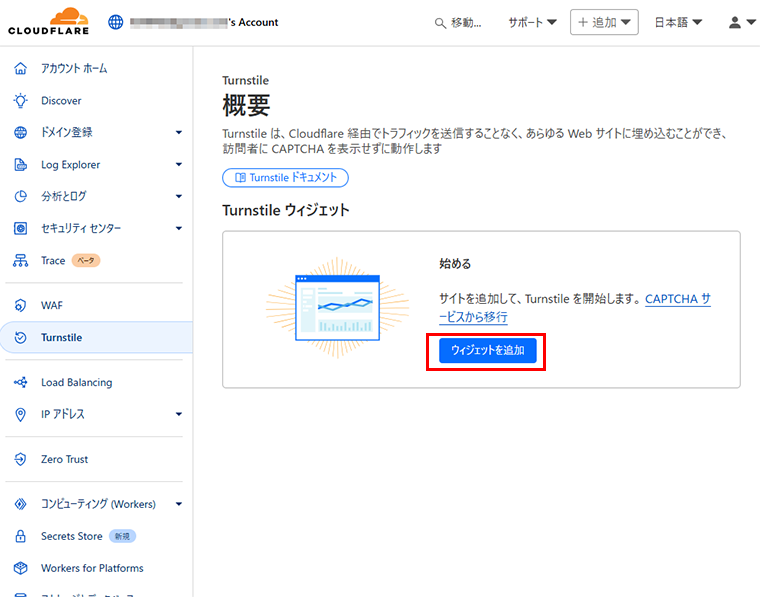Select the Turnstile sidebar item

click(x=97, y=337)
